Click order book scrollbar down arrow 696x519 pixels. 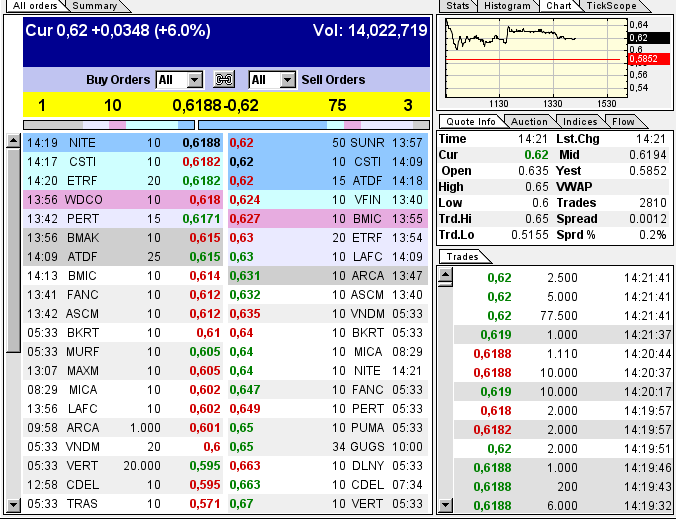click(13, 505)
